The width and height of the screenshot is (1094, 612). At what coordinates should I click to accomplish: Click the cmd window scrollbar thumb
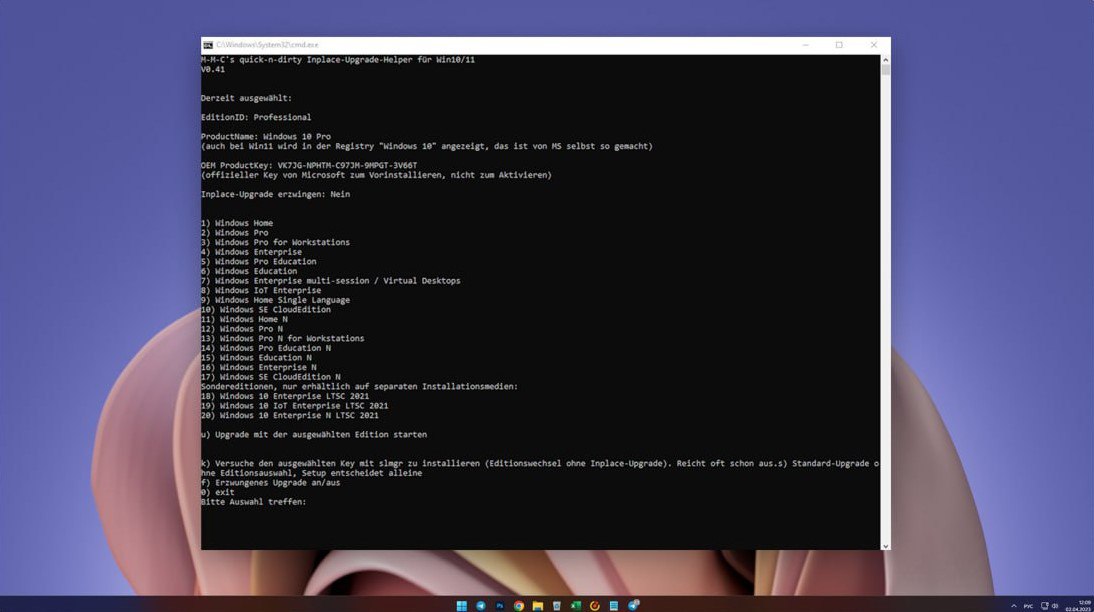(x=885, y=70)
